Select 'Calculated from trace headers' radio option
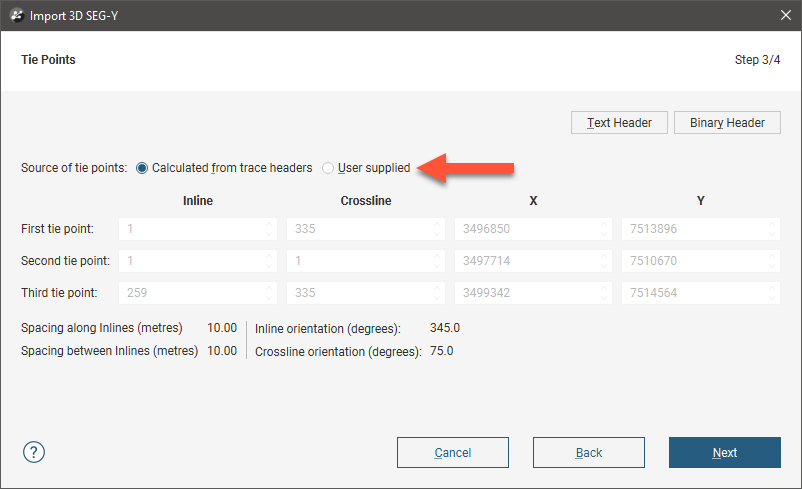802x489 pixels. tap(142, 168)
